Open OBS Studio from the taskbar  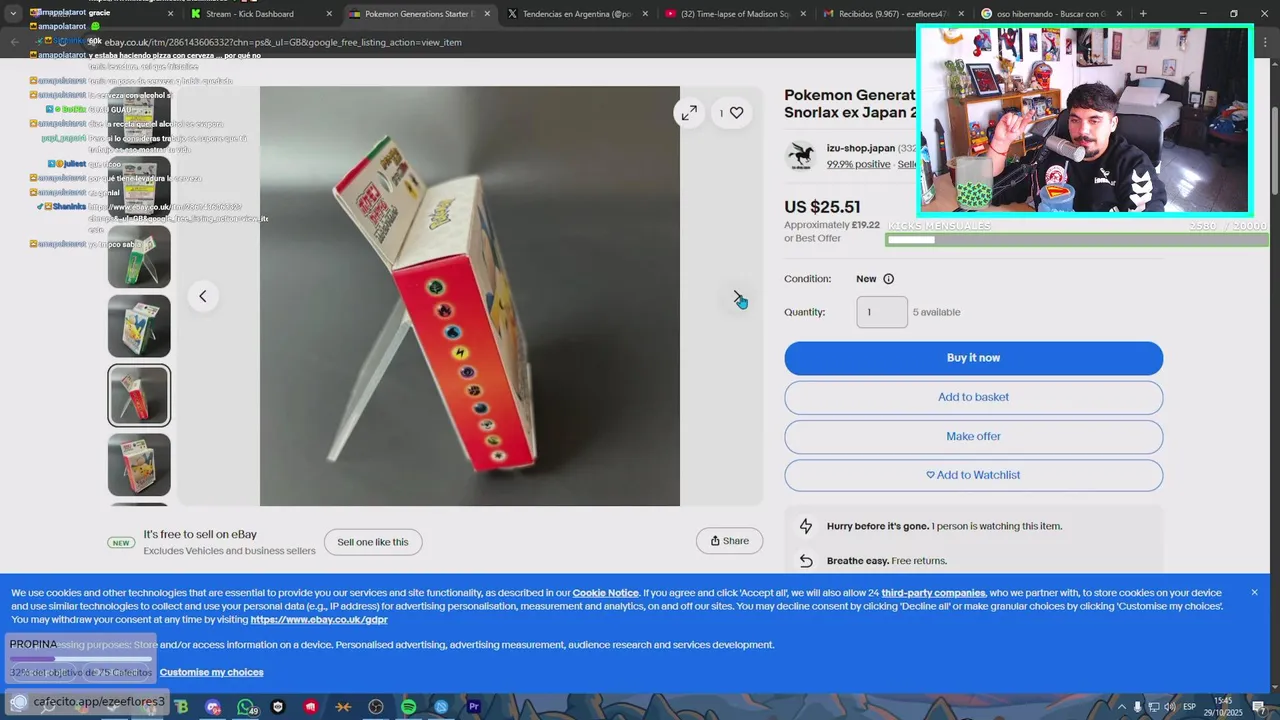point(376,707)
